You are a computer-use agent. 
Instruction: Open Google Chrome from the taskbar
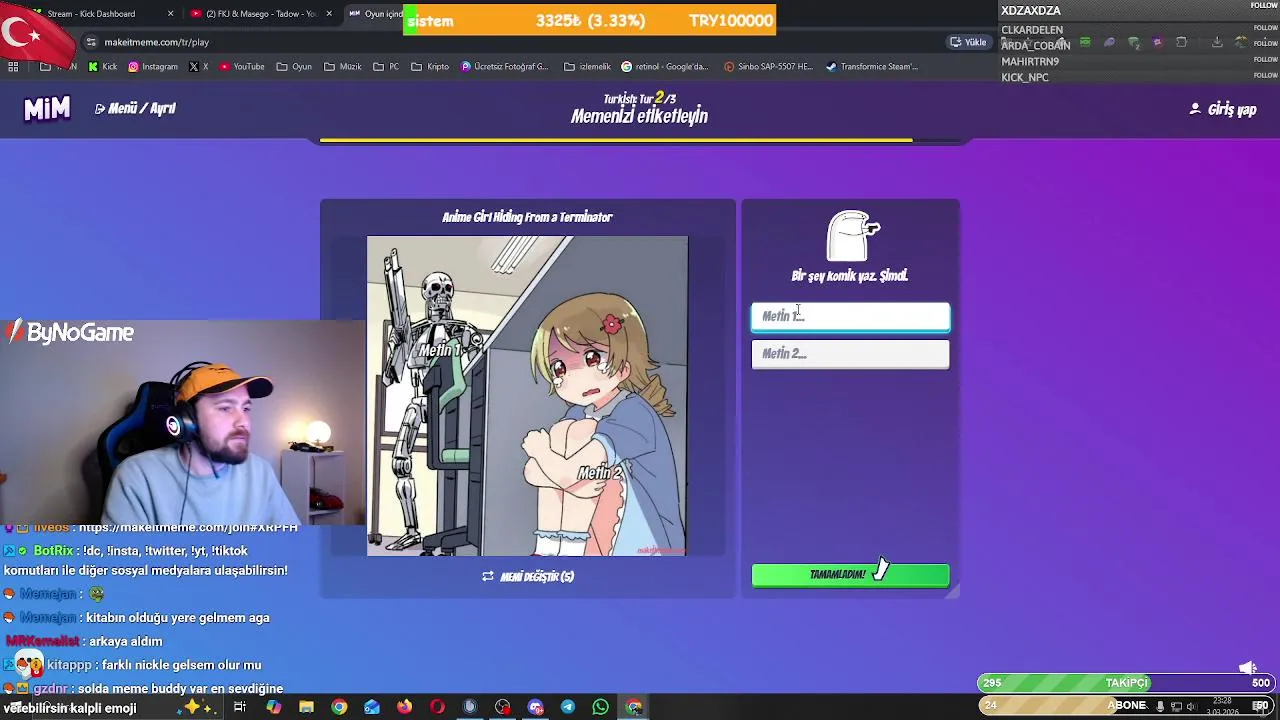[339, 707]
